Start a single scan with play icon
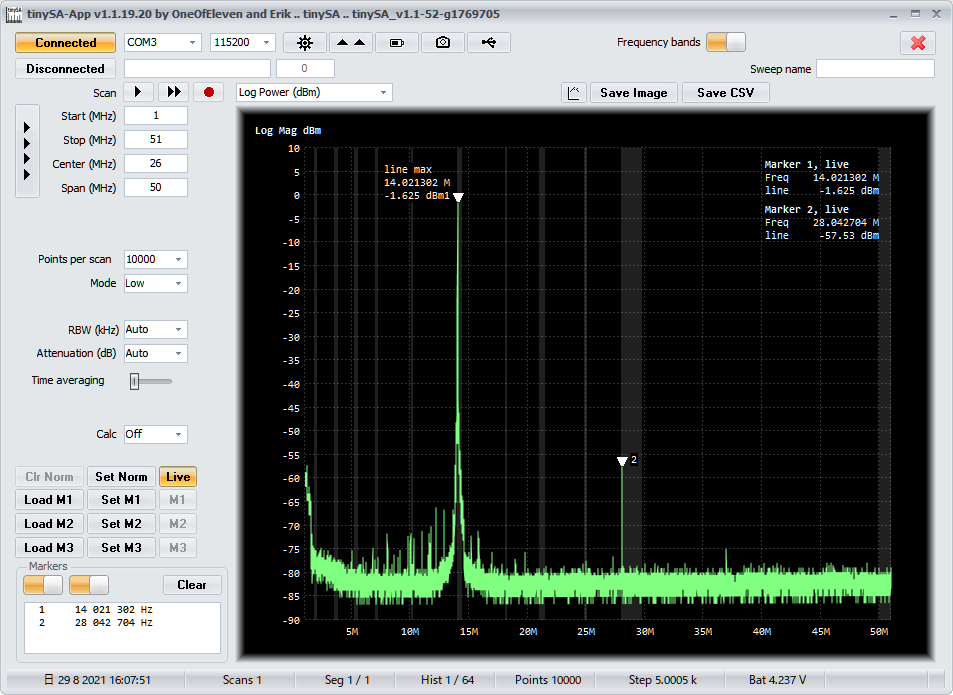This screenshot has height=695, width=953. pos(138,92)
